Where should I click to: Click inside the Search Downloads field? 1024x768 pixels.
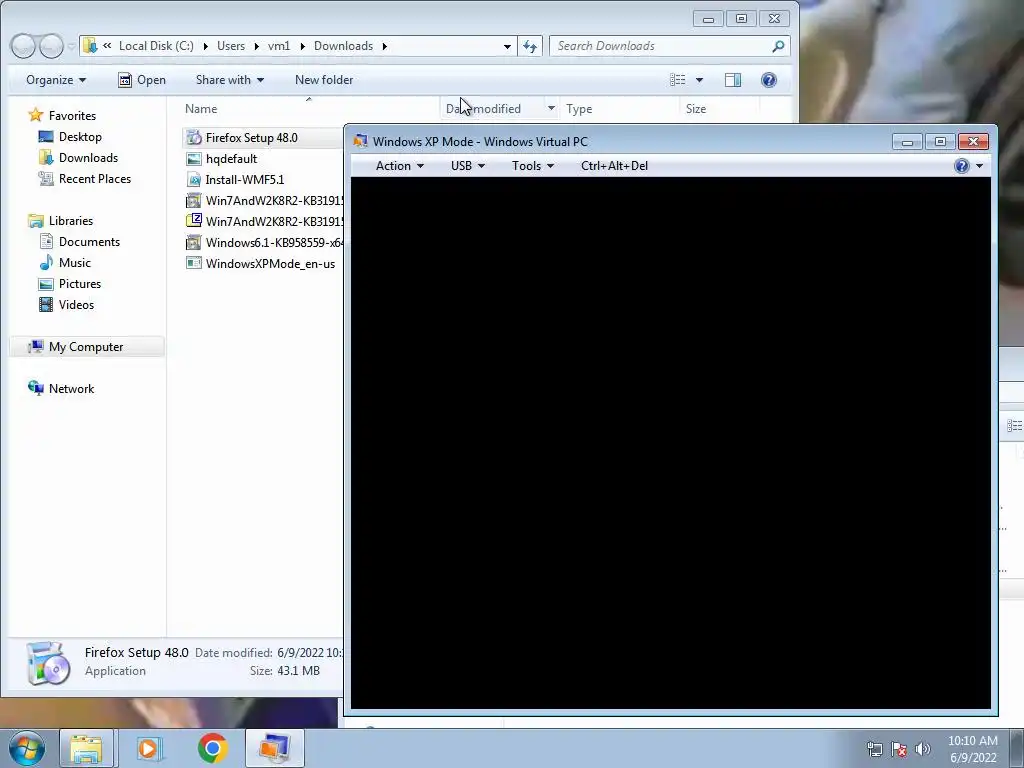pyautogui.click(x=660, y=46)
